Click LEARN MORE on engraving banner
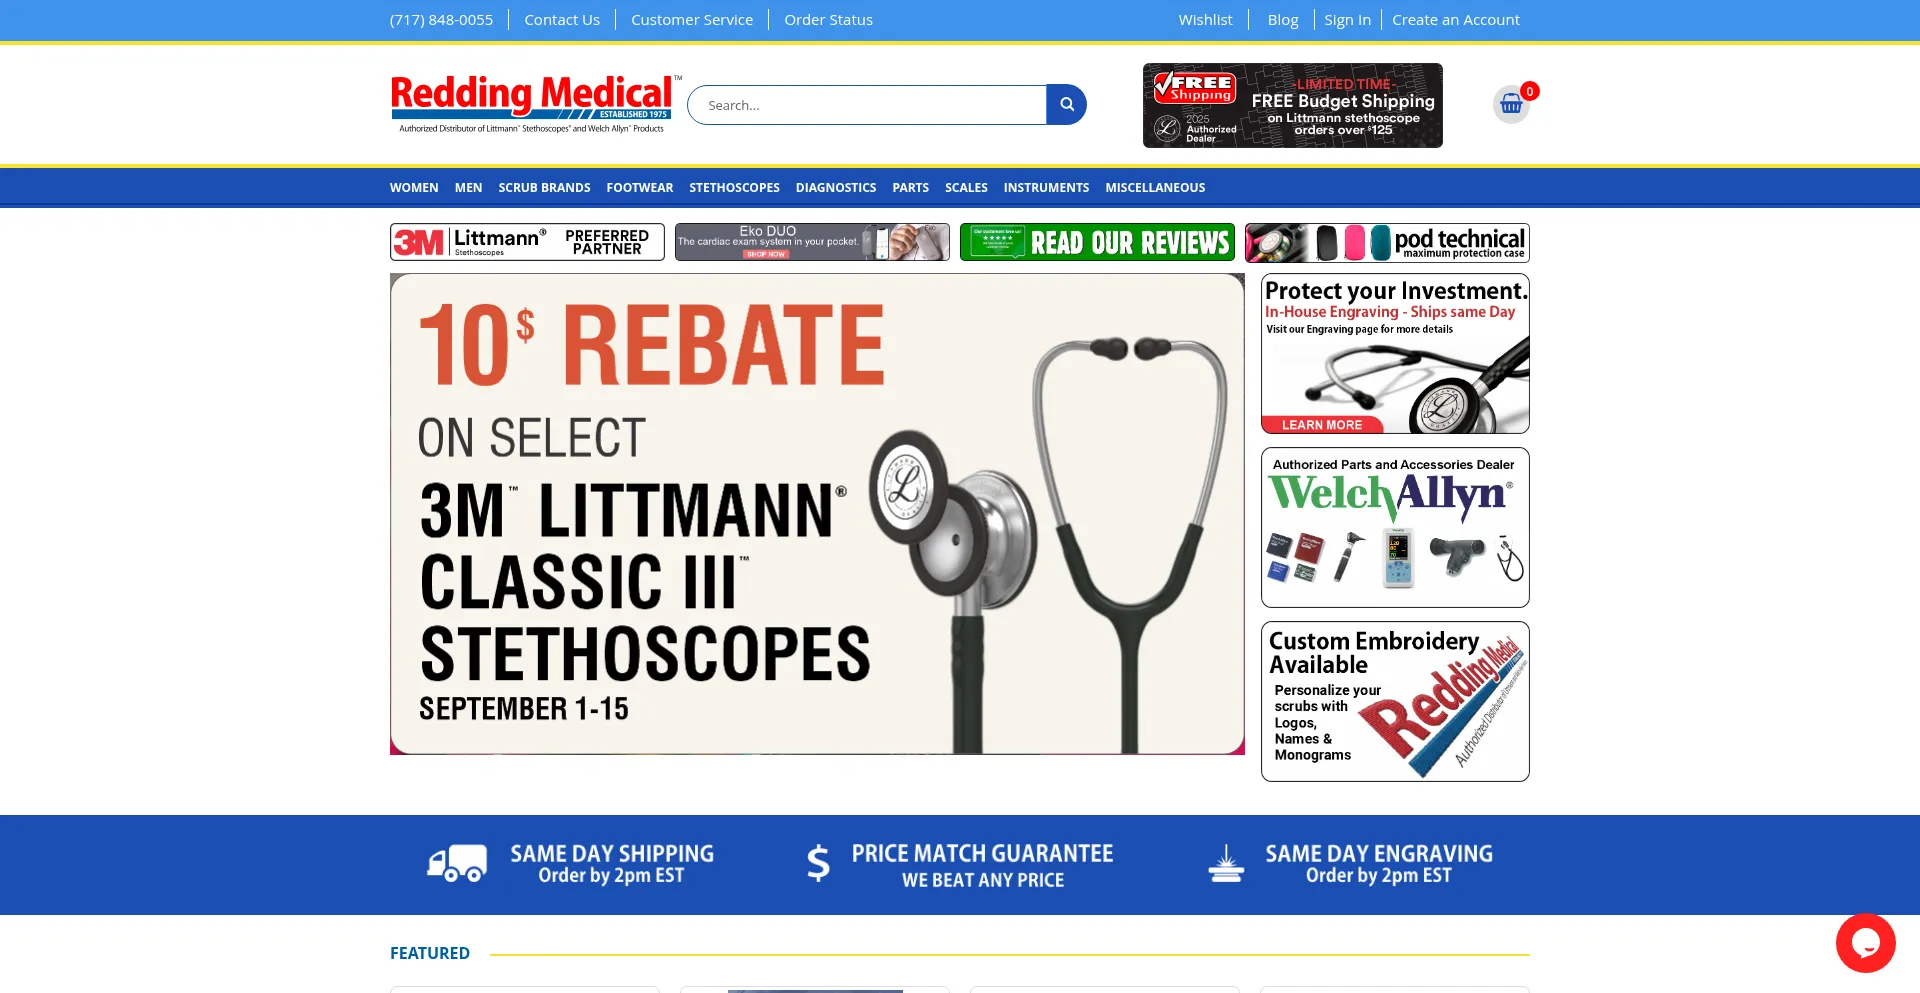The image size is (1920, 993). (1322, 425)
